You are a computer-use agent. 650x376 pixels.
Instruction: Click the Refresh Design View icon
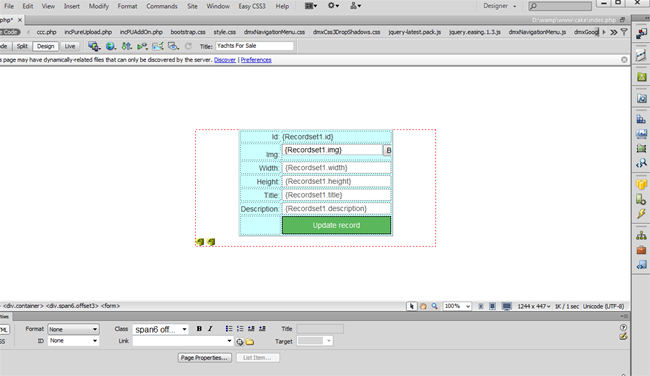(188, 46)
